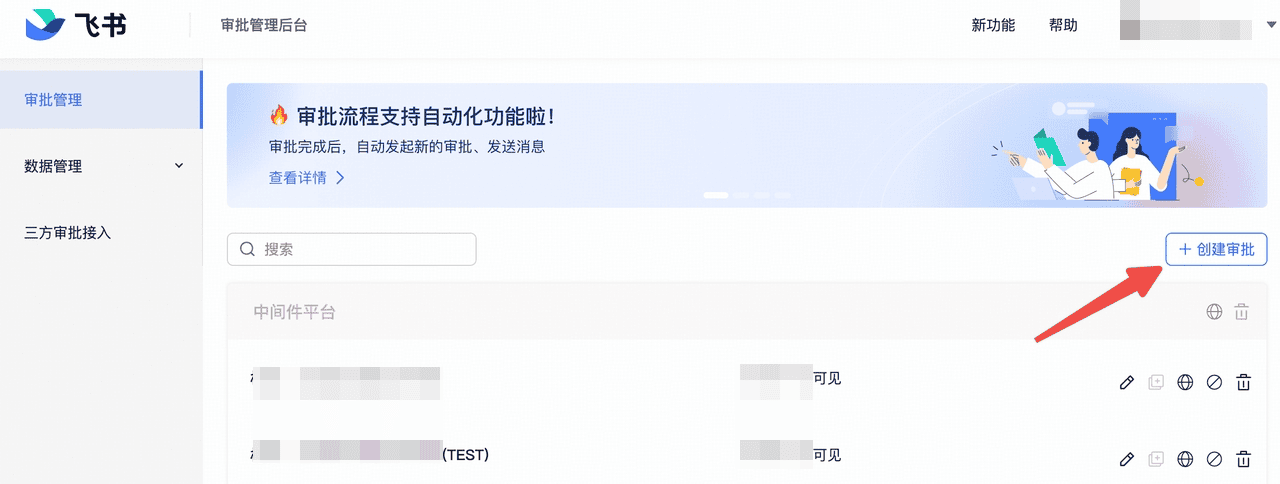
Task: Click the disable icon in the (TEST) row
Action: click(x=1214, y=460)
